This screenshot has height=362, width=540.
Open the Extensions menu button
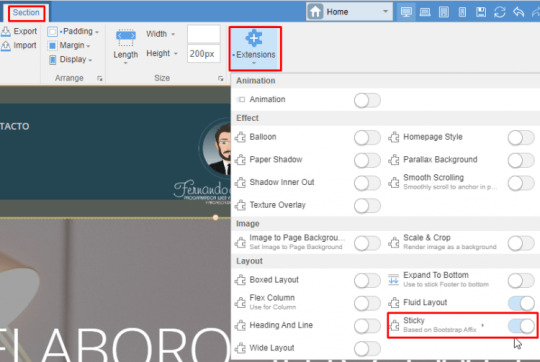tap(255, 49)
